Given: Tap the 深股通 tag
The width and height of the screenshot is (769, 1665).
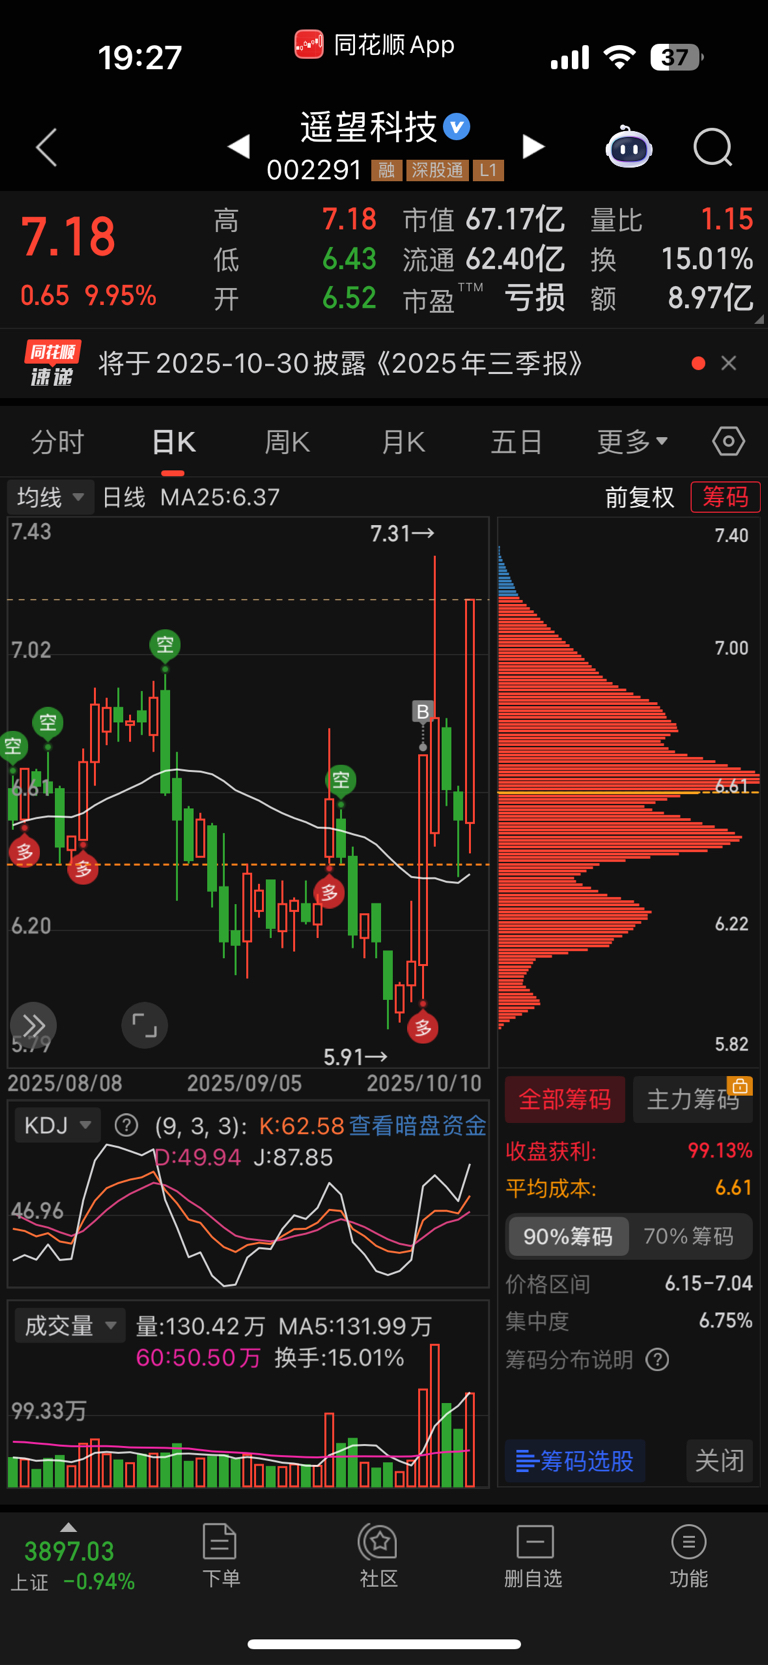Looking at the screenshot, I should [x=438, y=170].
